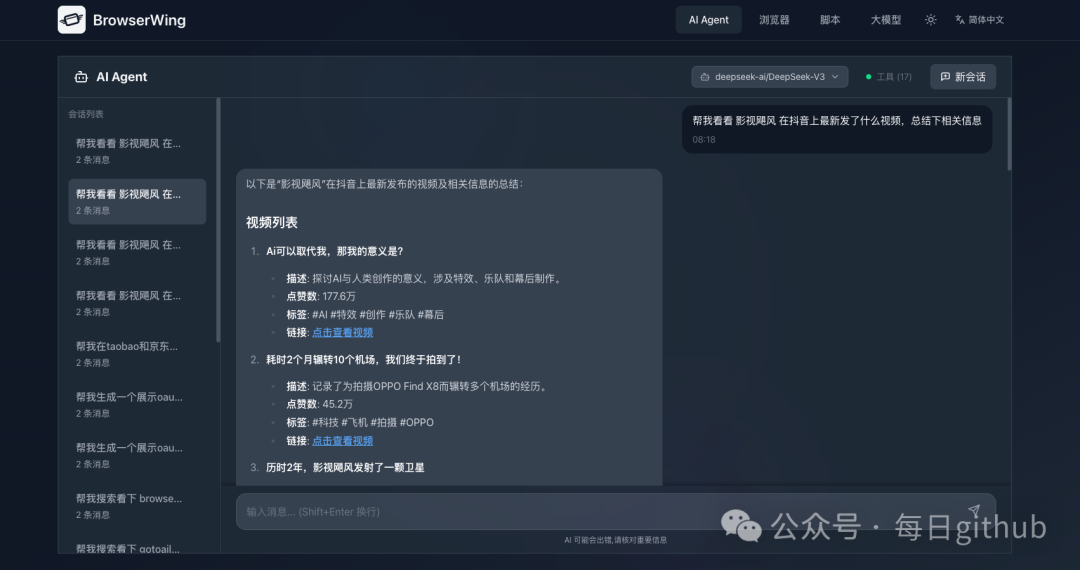Click the conversation list scrollbar

pyautogui.click(x=218, y=220)
